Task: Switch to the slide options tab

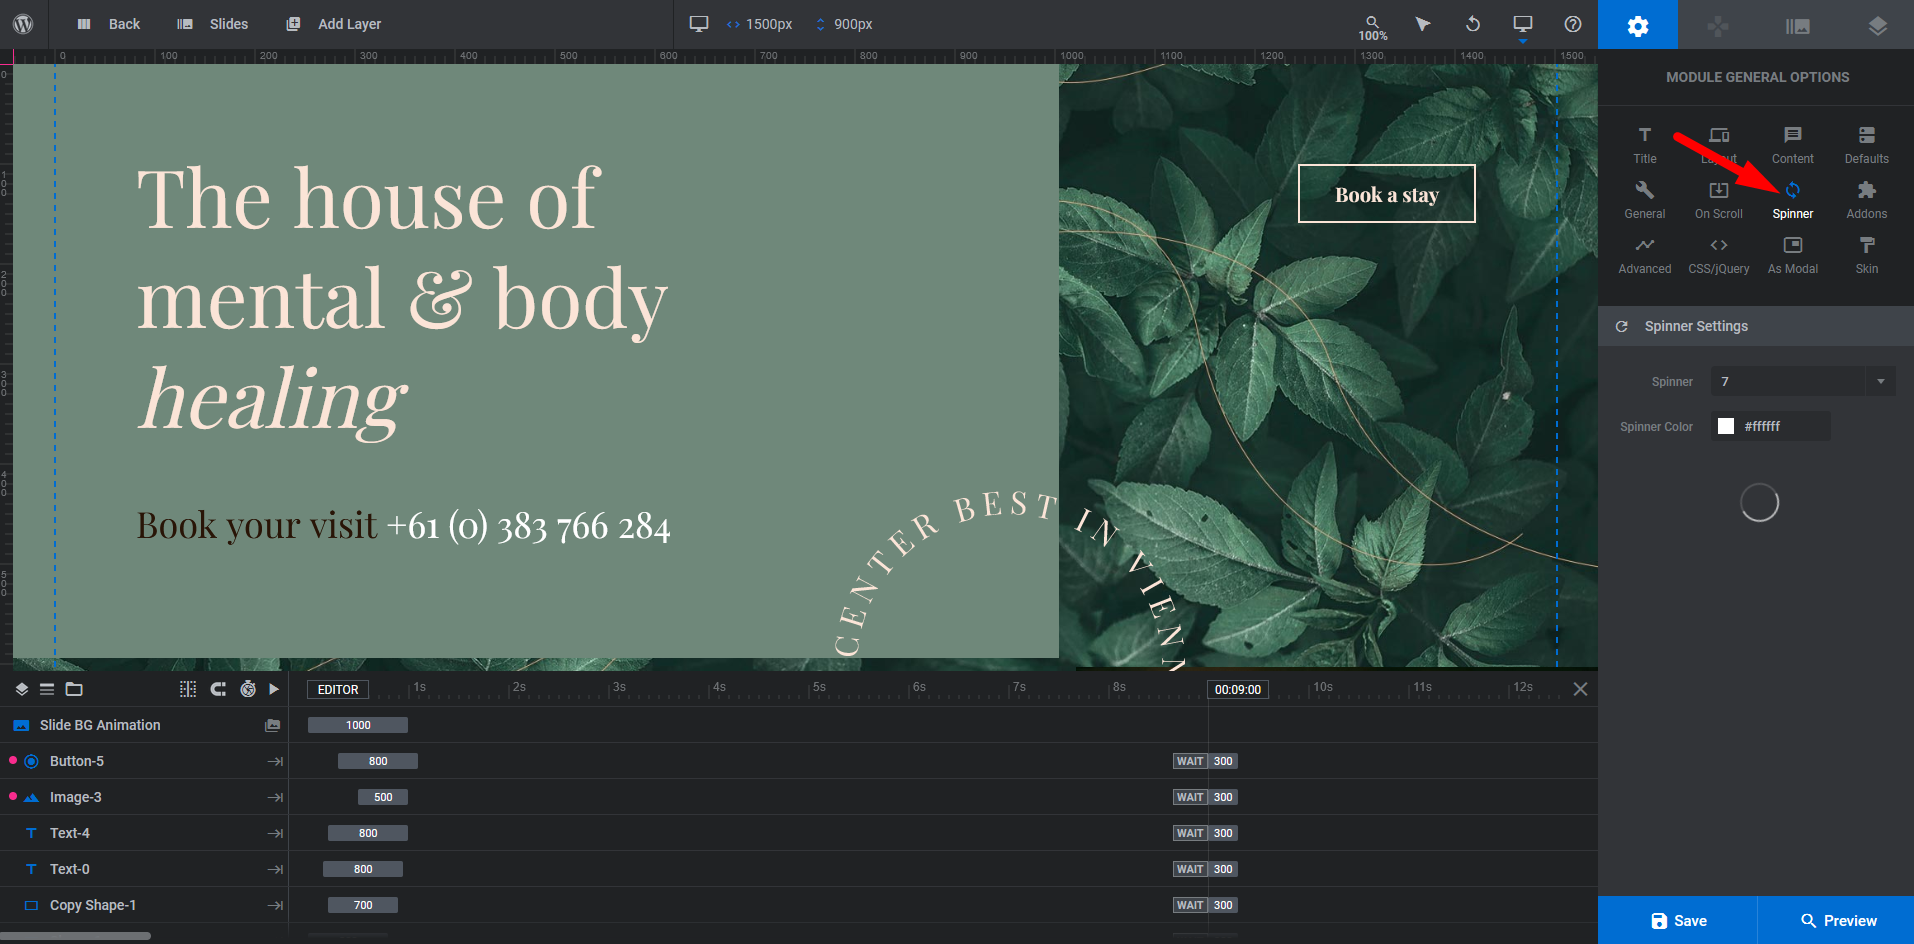Action: (x=1798, y=25)
